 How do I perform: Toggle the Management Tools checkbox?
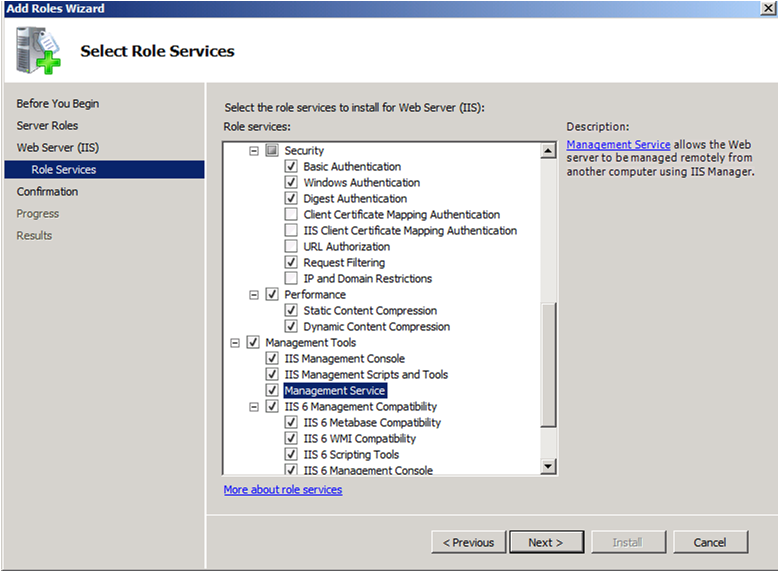coord(253,342)
